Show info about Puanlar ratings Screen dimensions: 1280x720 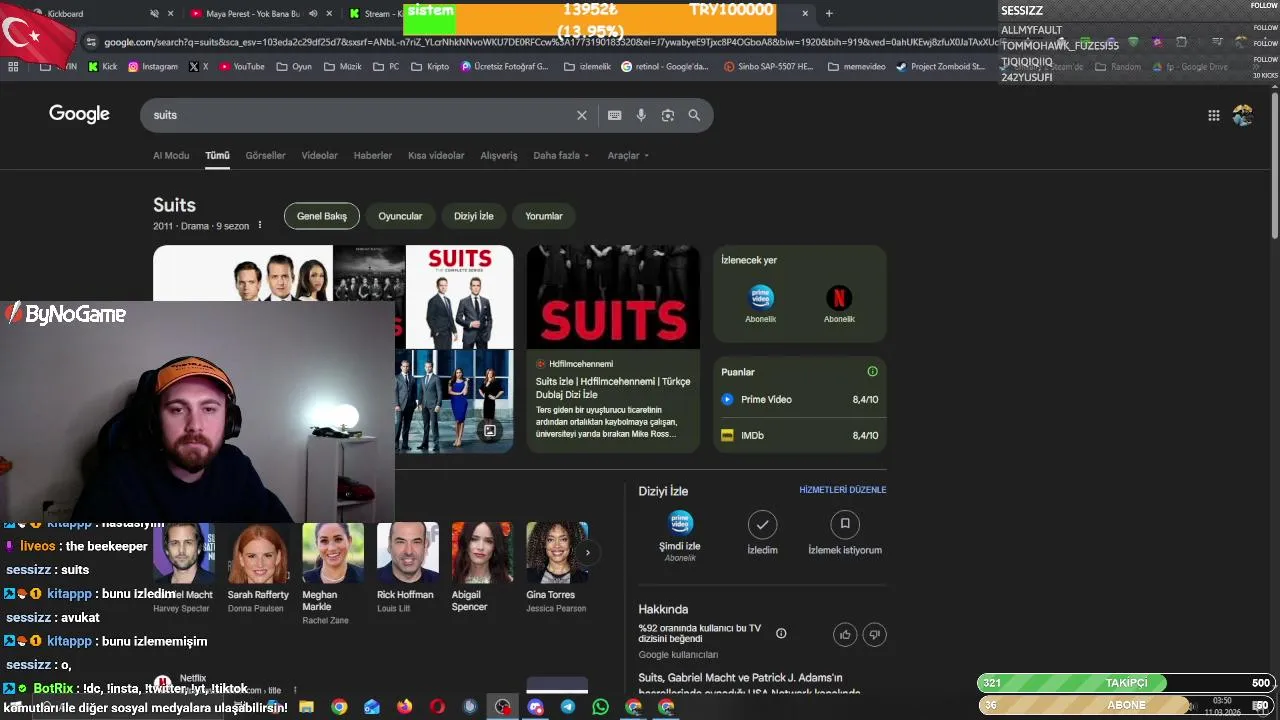coord(872,372)
